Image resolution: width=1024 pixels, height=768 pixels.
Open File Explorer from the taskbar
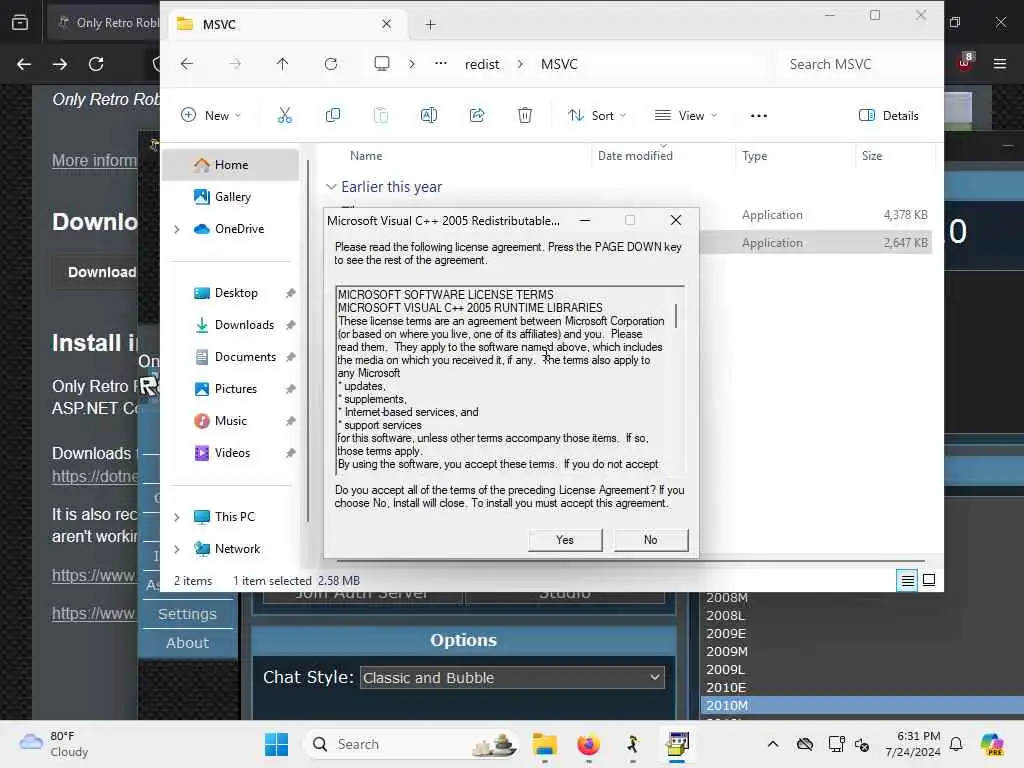[544, 744]
